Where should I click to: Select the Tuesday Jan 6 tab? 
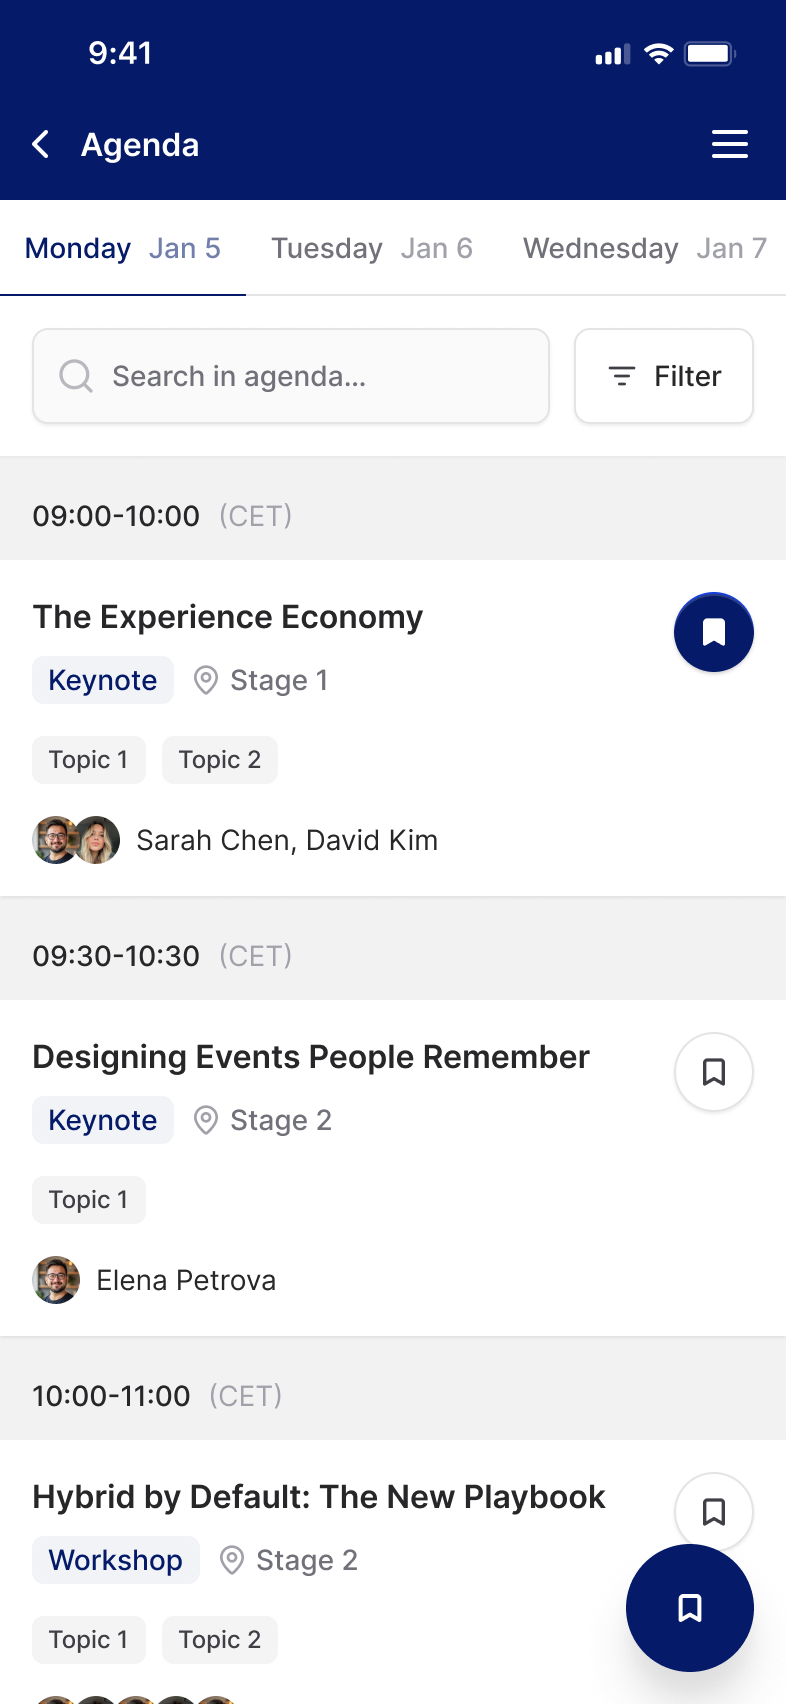pos(372,248)
